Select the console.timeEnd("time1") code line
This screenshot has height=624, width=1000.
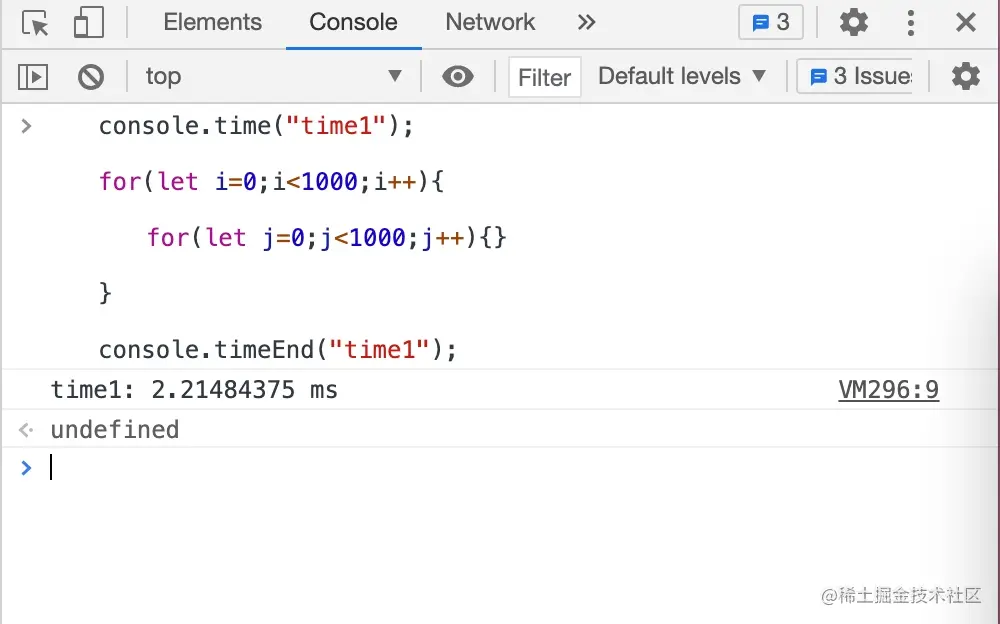pos(278,349)
